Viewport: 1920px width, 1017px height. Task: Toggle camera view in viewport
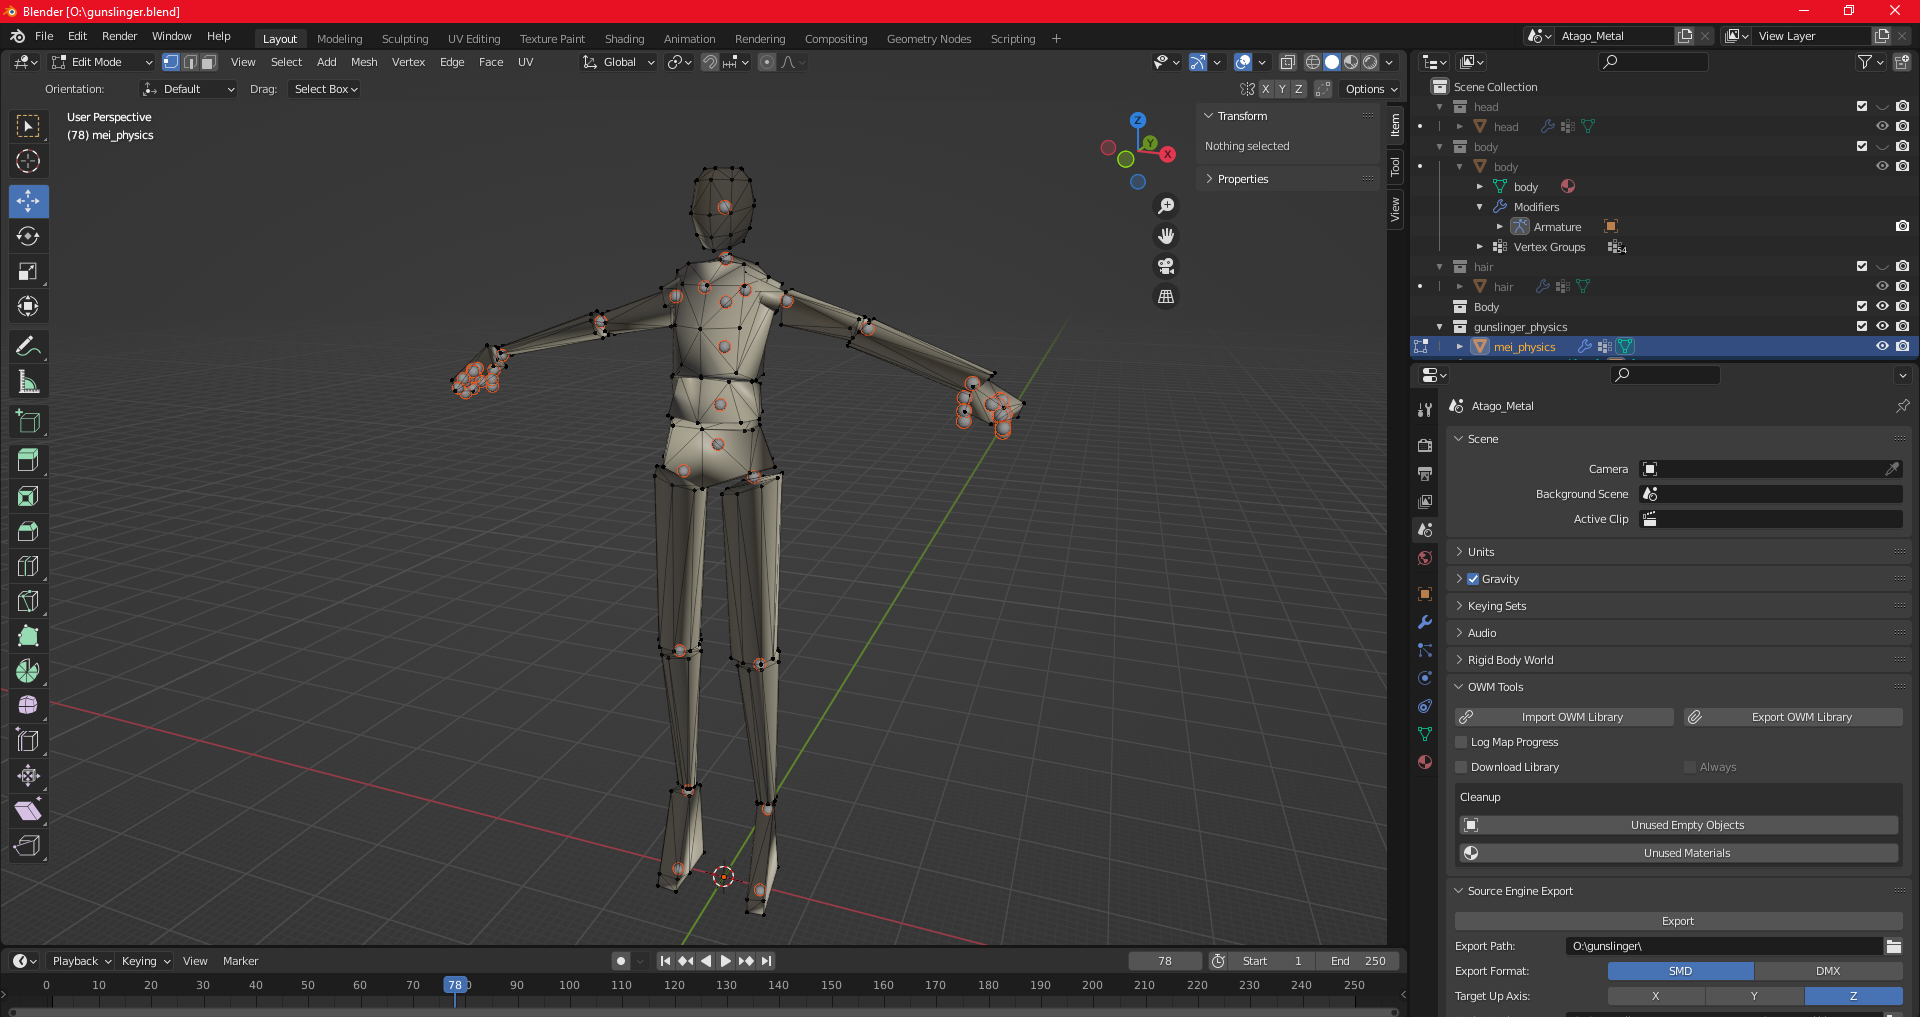[x=1166, y=266]
